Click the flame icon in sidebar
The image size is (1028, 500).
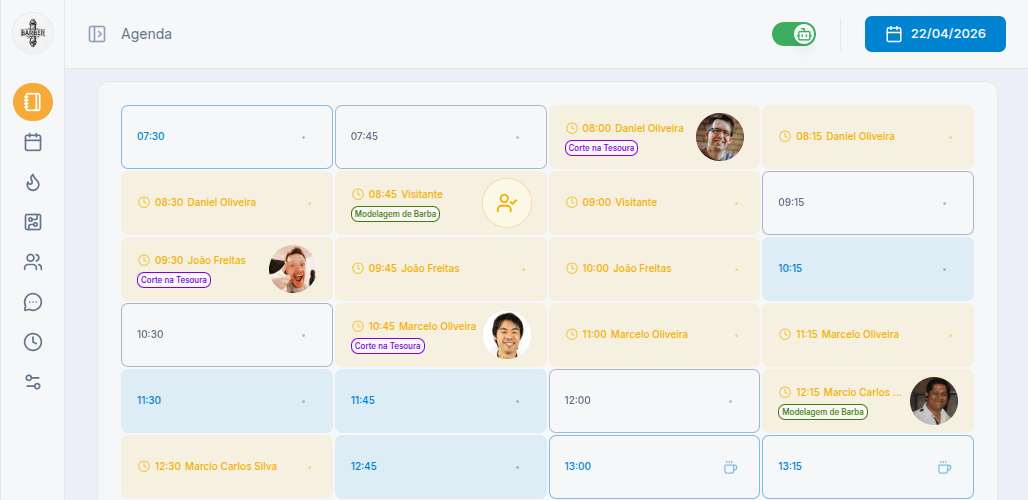click(33, 182)
